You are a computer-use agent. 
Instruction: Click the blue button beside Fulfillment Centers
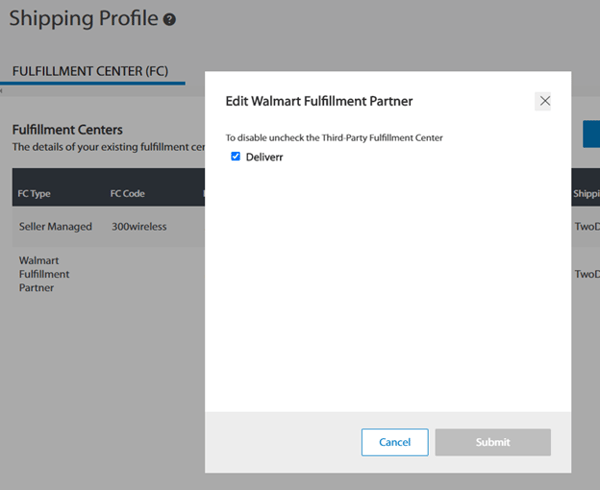(591, 134)
